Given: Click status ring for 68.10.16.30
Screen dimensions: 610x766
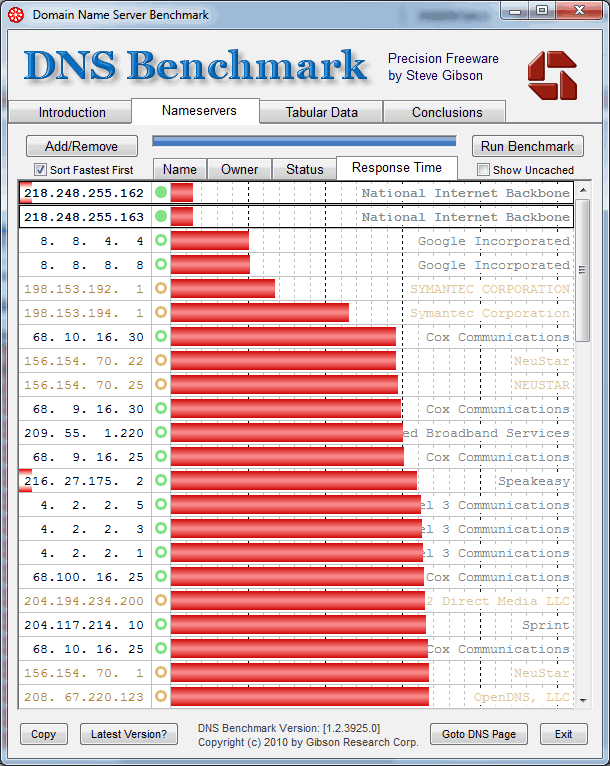Looking at the screenshot, I should pyautogui.click(x=161, y=336).
